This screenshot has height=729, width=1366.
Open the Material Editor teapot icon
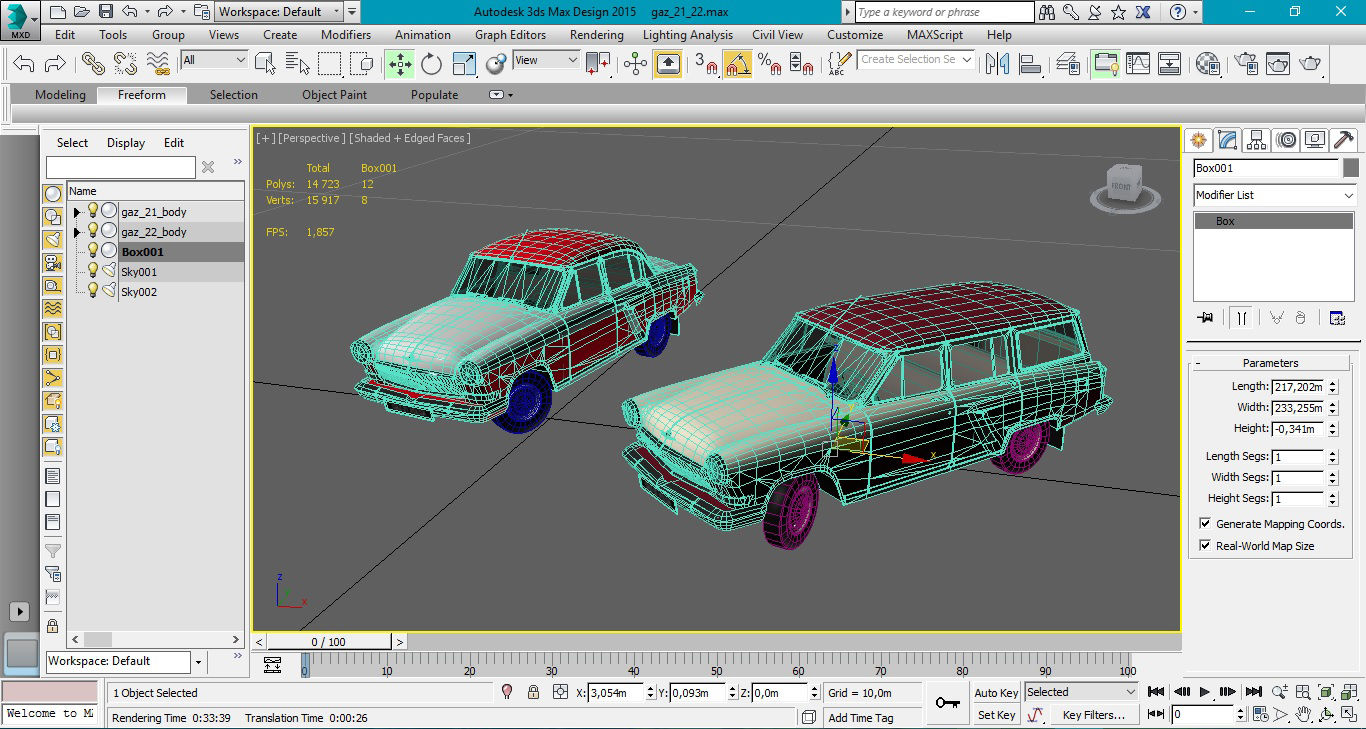click(1208, 64)
